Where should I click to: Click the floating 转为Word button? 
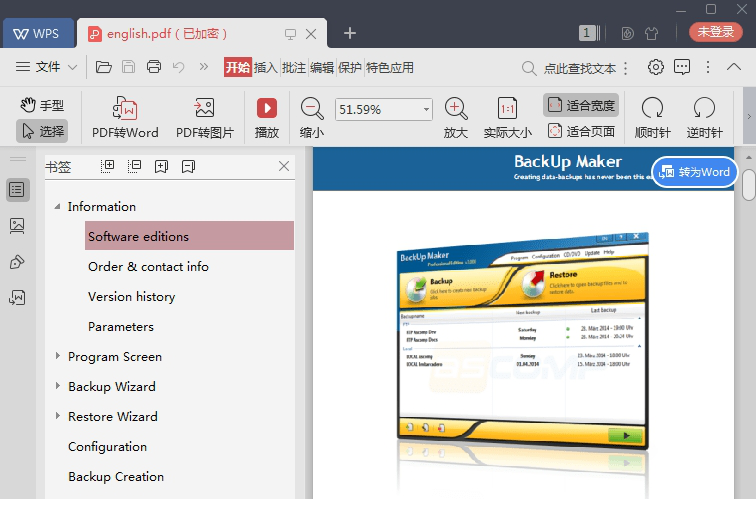[x=694, y=172]
